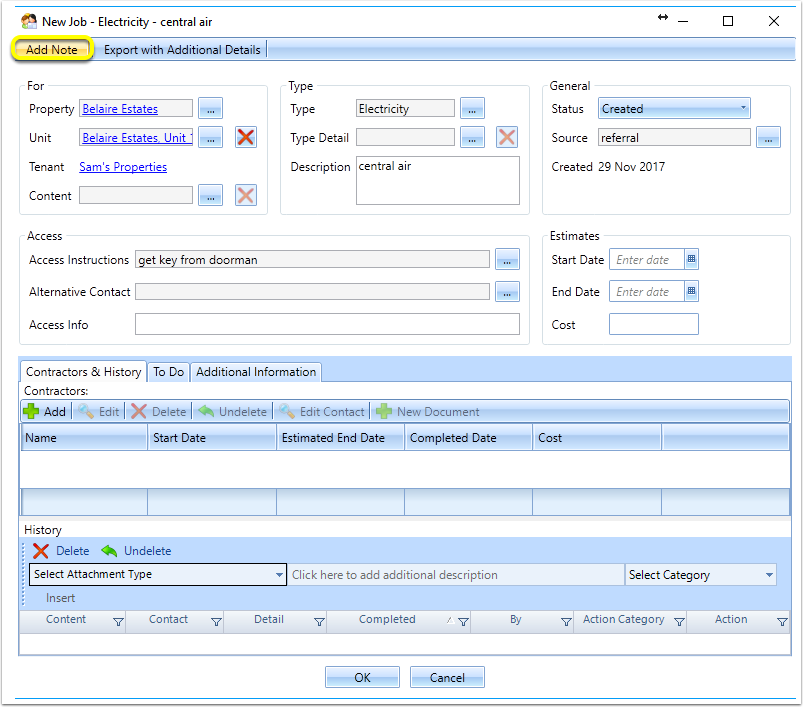This screenshot has height=707, width=803.
Task: Filter the Content column in History
Action: (118, 622)
